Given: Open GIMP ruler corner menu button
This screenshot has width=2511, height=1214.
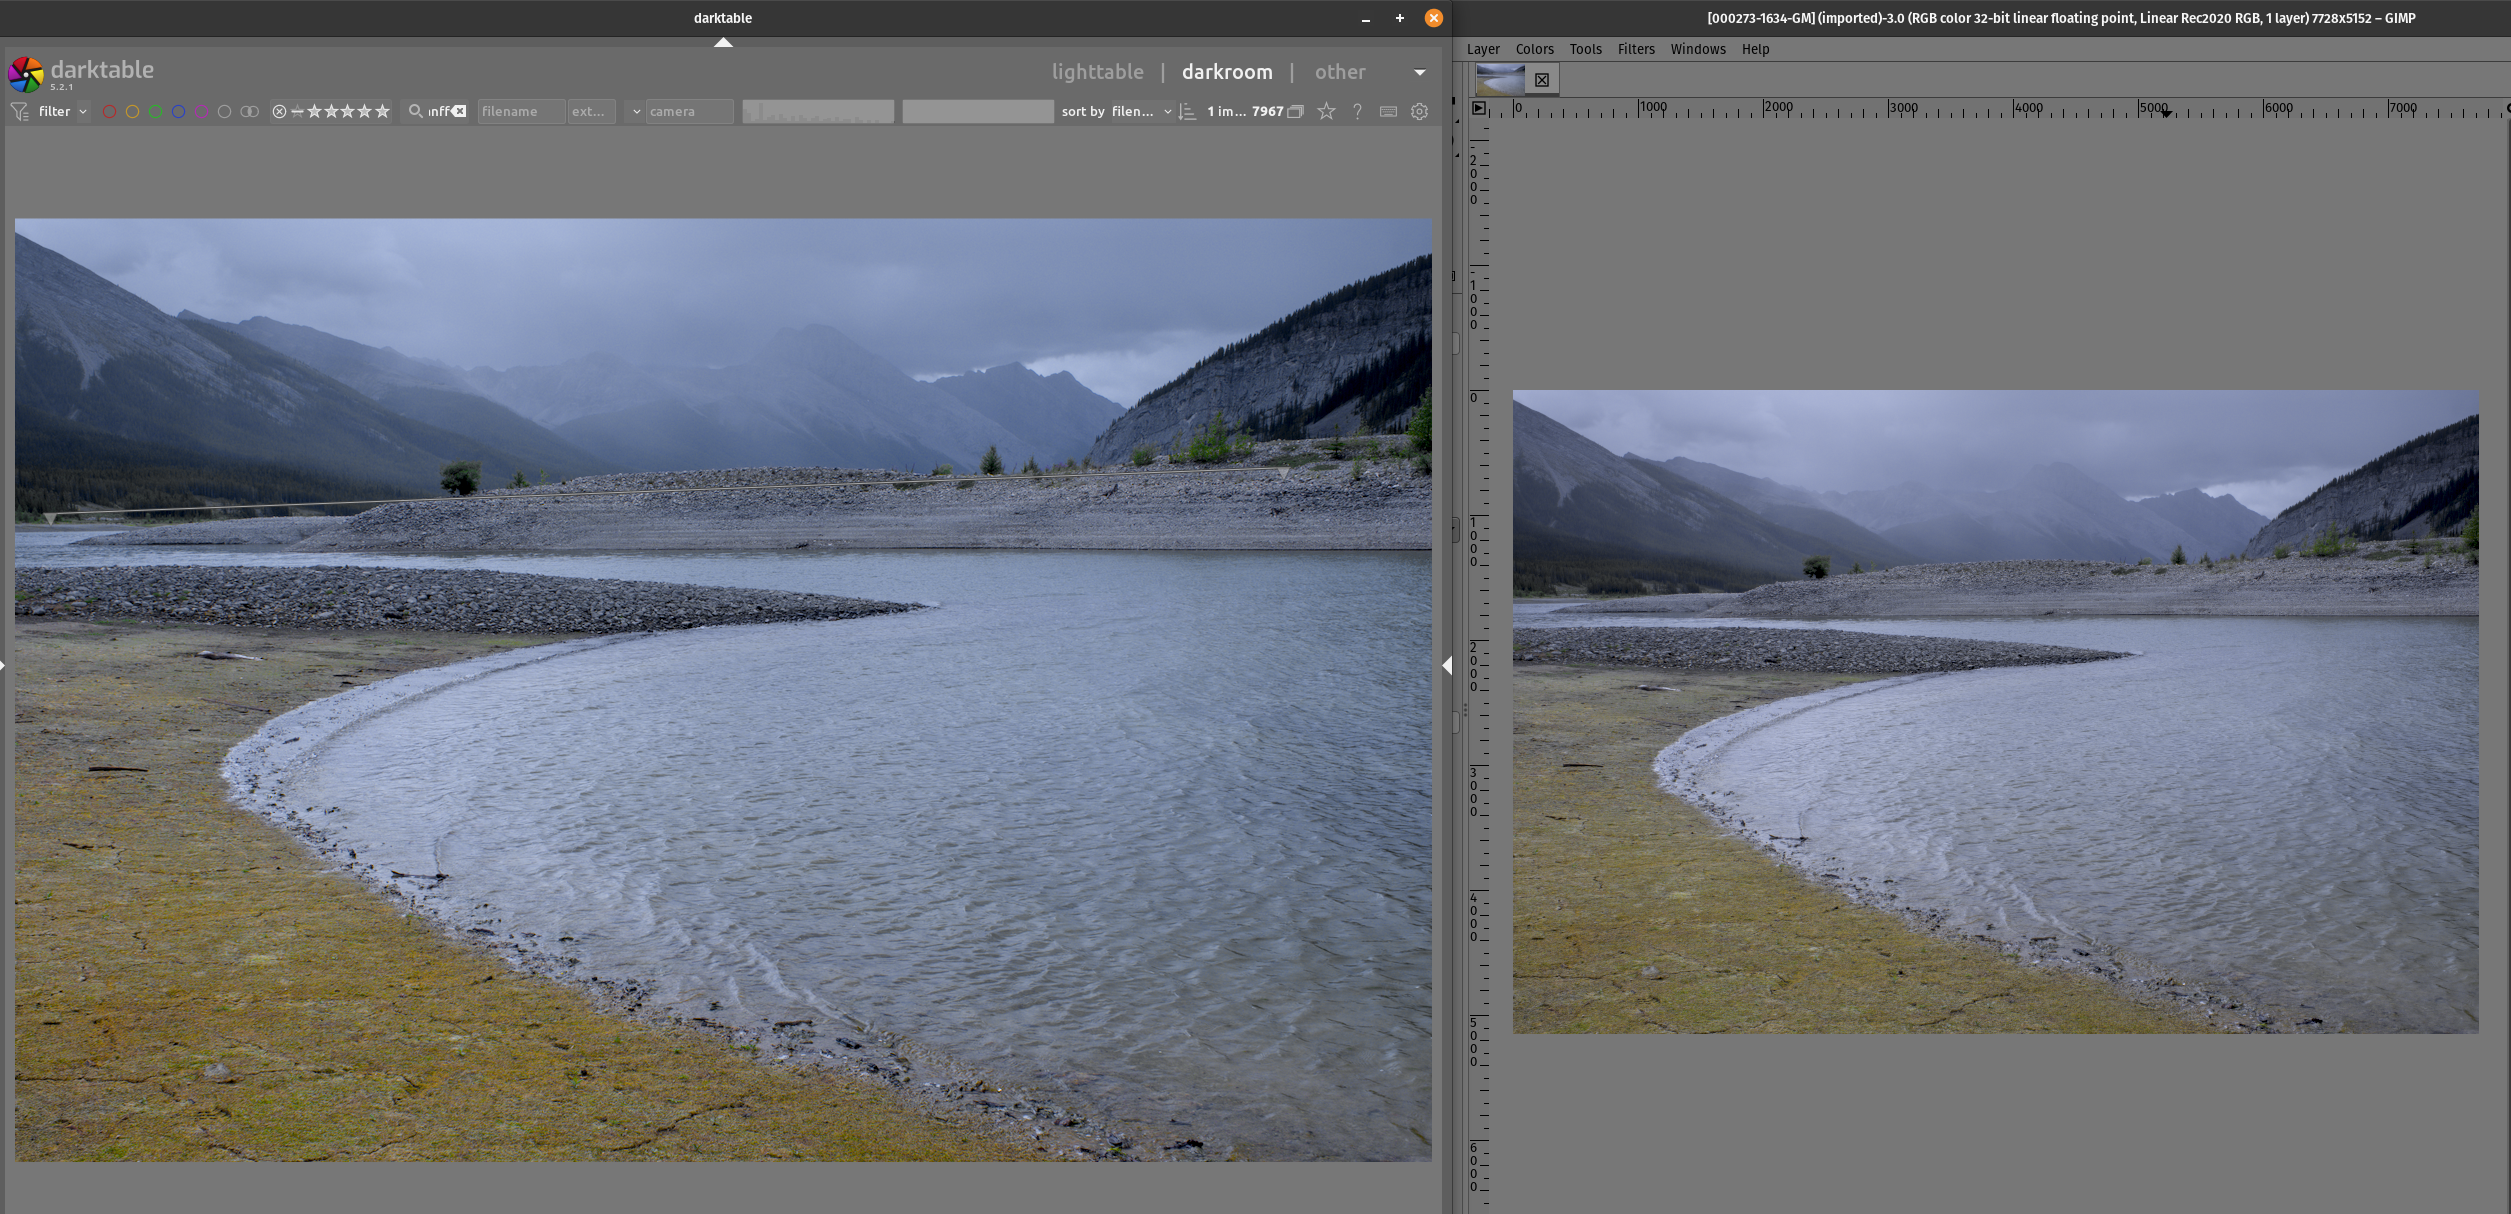Looking at the screenshot, I should [1479, 108].
